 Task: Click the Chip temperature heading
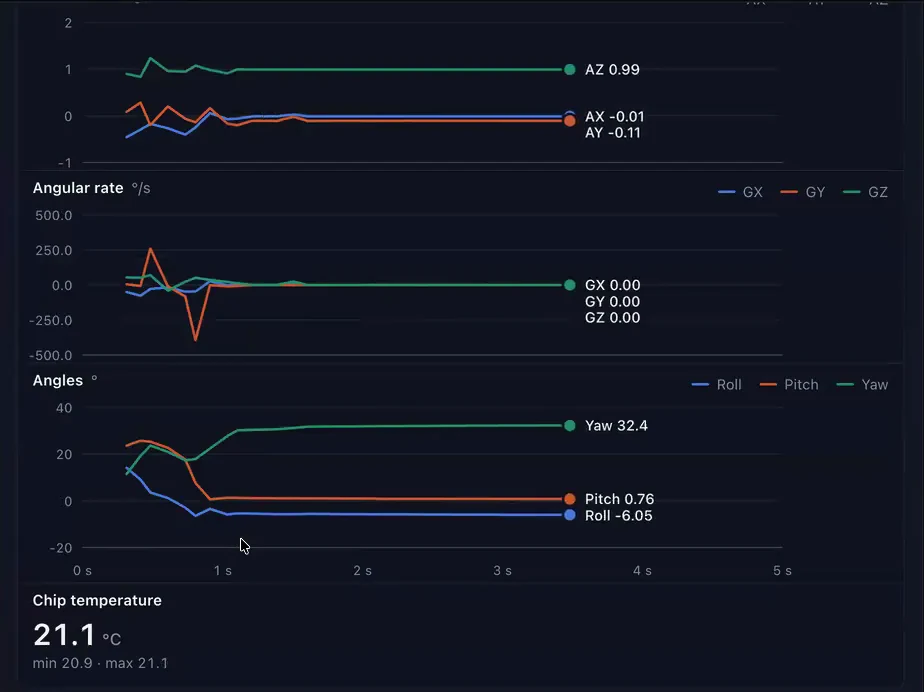(97, 601)
